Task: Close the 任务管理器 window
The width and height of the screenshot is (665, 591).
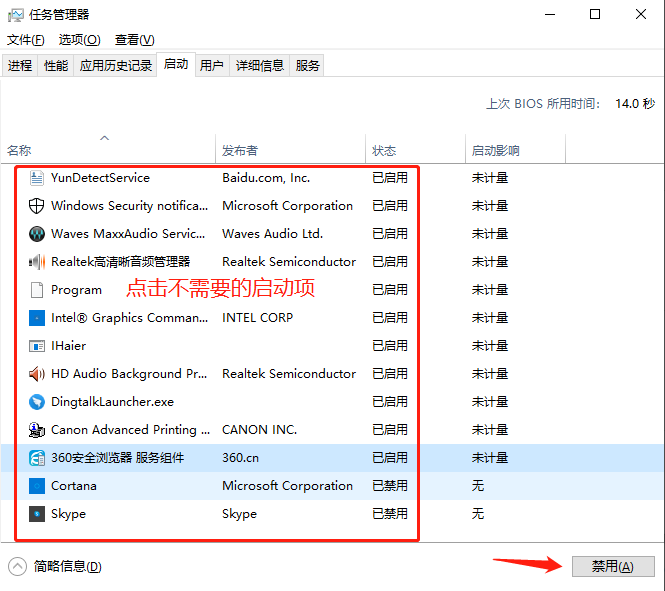Action: 641,14
